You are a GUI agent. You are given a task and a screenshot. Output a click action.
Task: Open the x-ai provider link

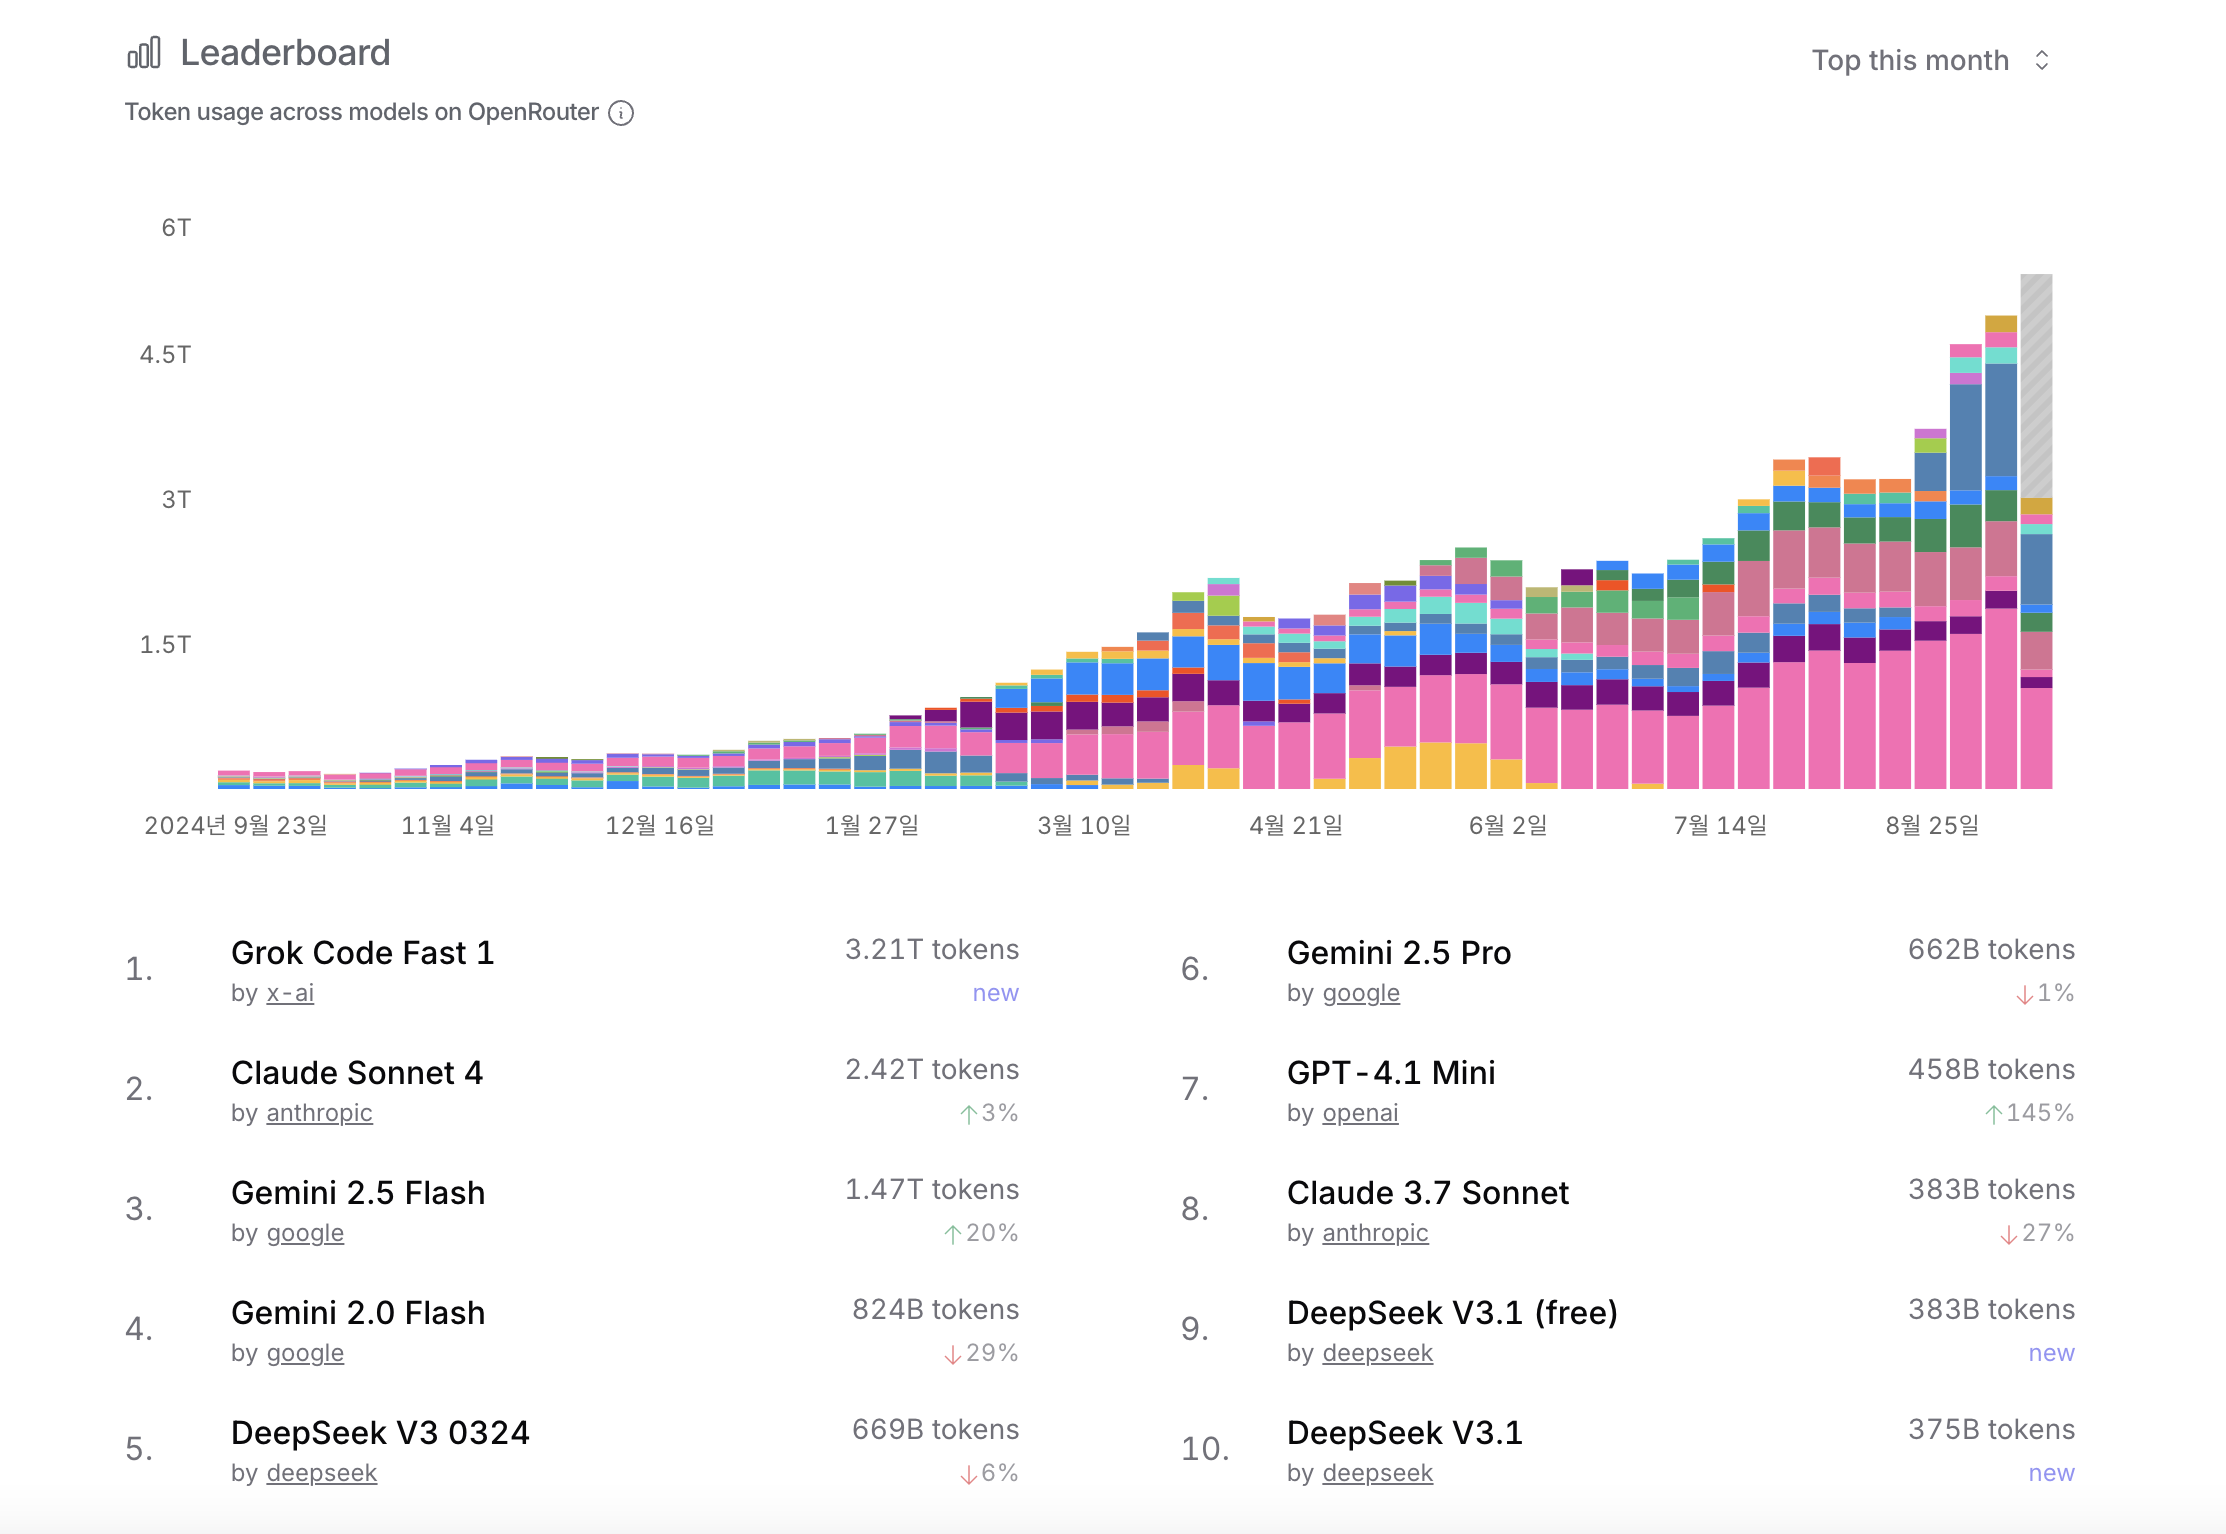click(290, 993)
